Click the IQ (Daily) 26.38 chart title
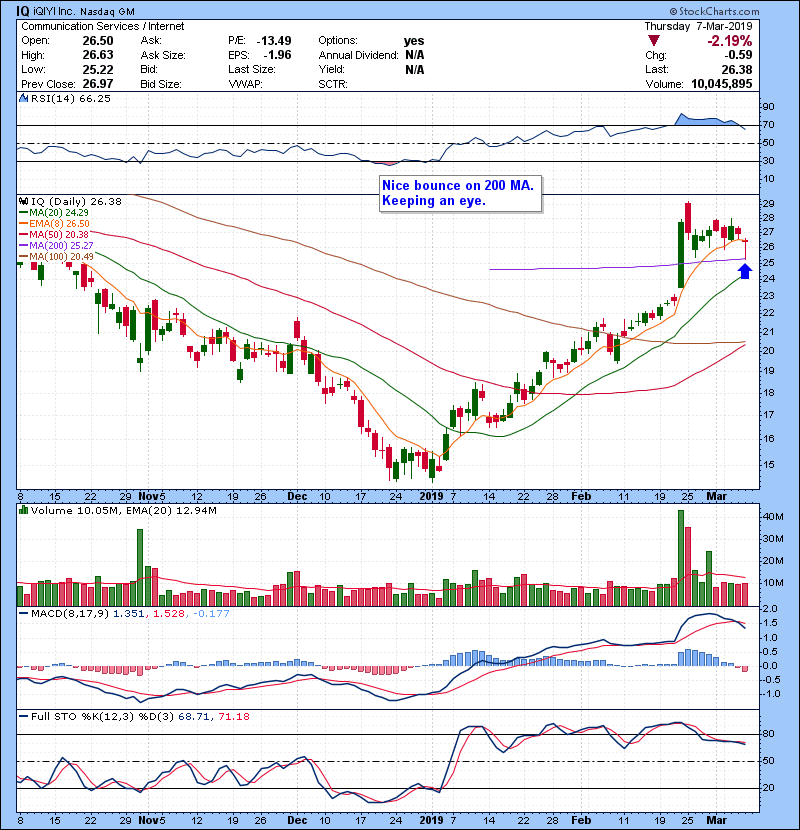 point(76,201)
